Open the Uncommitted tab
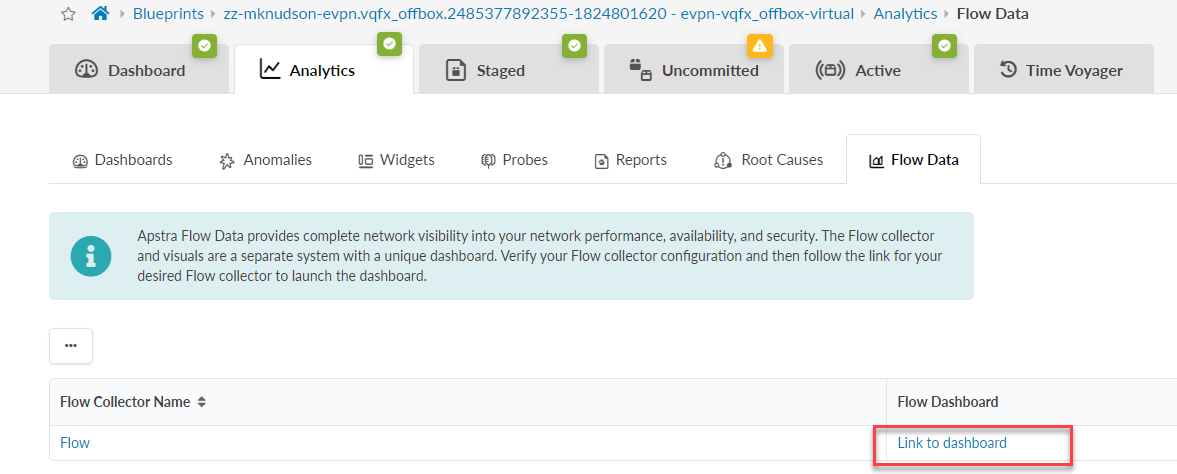 (694, 70)
